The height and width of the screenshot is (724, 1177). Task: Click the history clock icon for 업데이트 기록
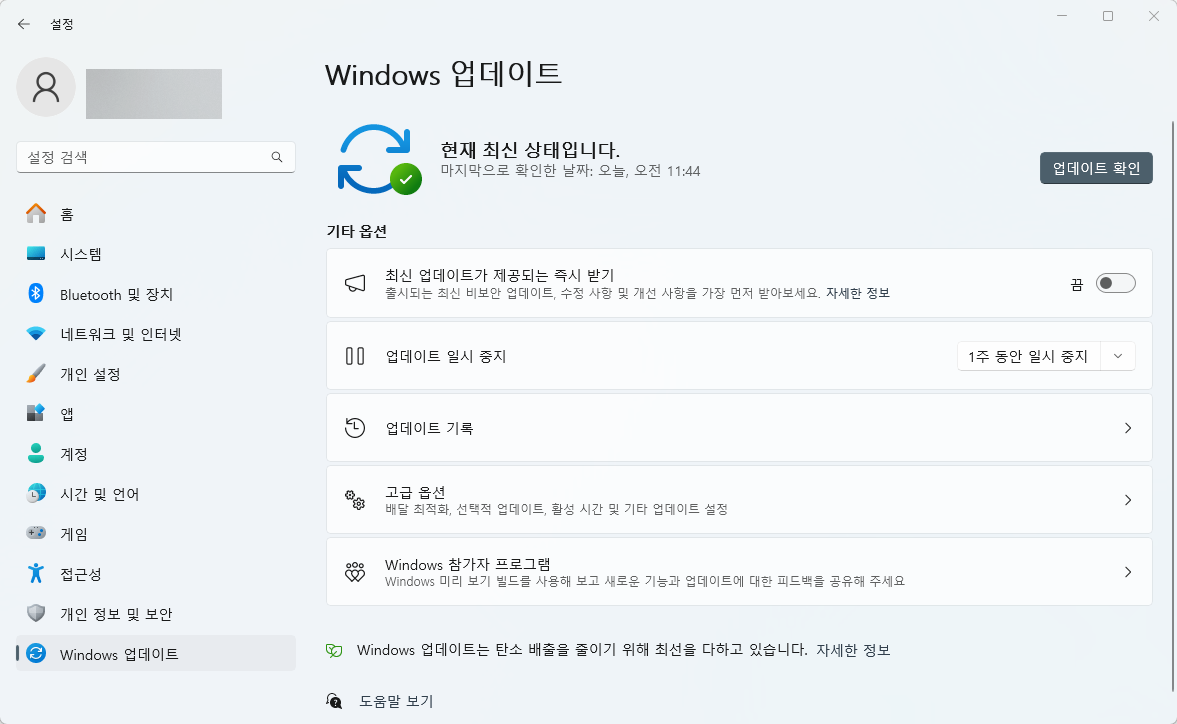point(355,428)
